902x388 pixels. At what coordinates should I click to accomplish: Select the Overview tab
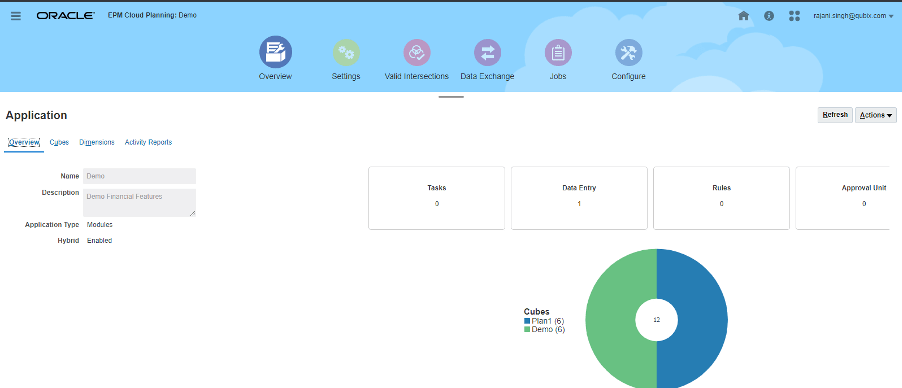point(24,142)
